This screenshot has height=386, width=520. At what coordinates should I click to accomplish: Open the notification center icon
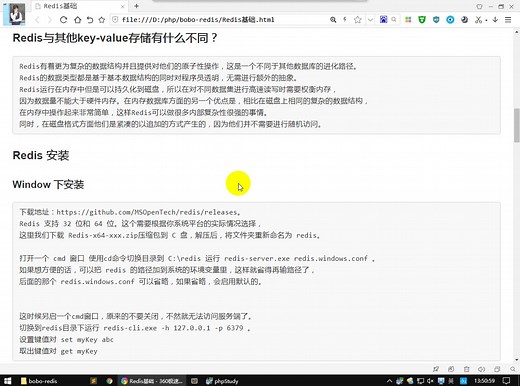(x=506, y=380)
